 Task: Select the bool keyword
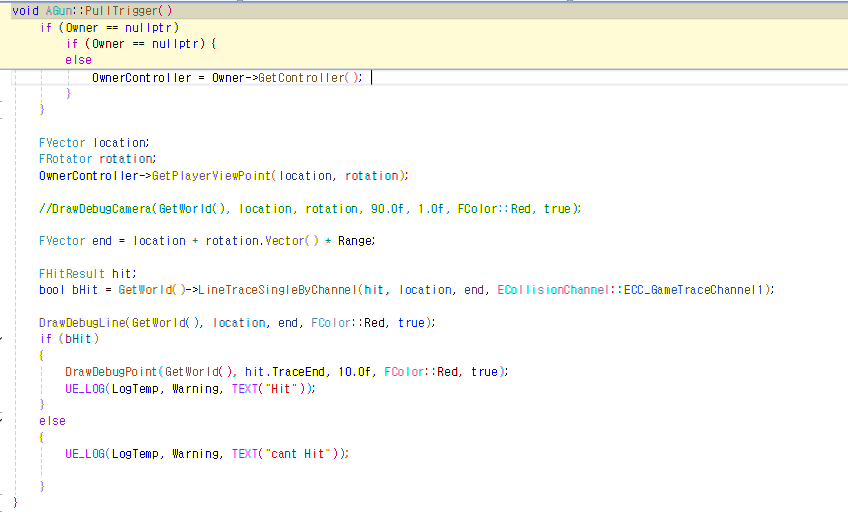tap(52, 290)
